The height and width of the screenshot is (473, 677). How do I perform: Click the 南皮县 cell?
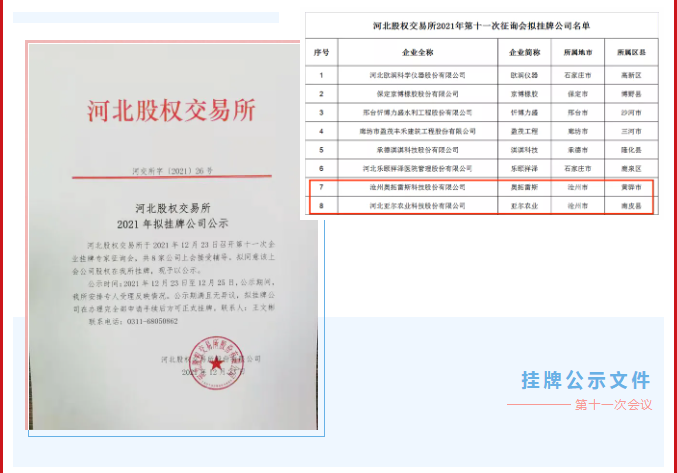[631, 206]
